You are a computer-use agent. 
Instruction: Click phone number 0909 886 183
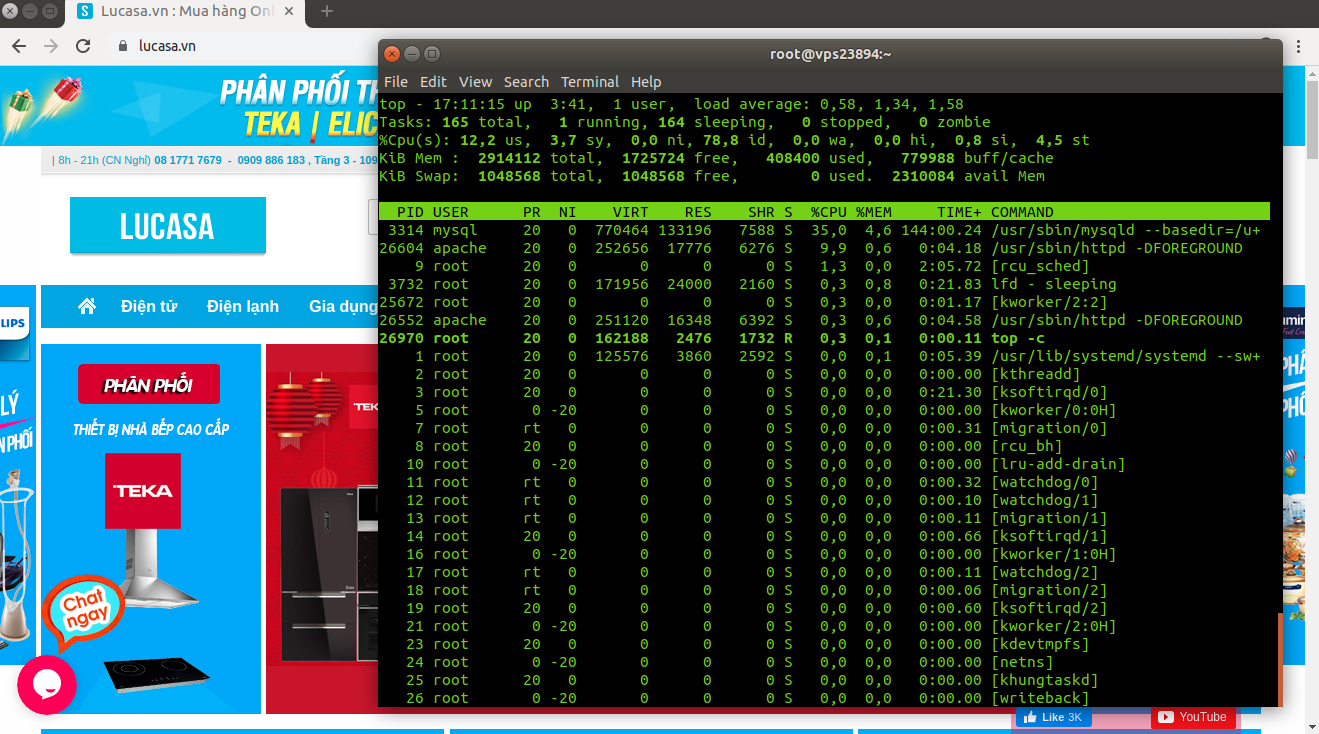coord(271,160)
